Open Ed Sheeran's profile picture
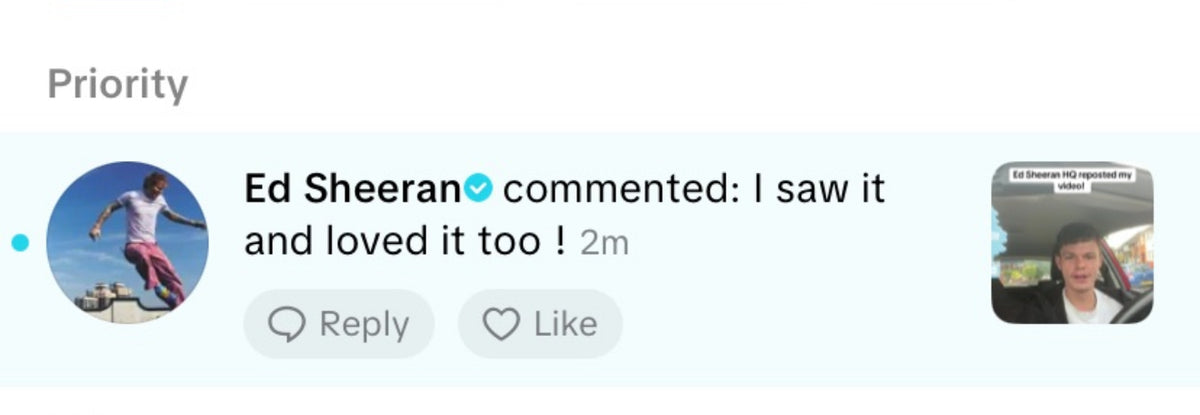The image size is (1200, 415). pyautogui.click(x=127, y=242)
